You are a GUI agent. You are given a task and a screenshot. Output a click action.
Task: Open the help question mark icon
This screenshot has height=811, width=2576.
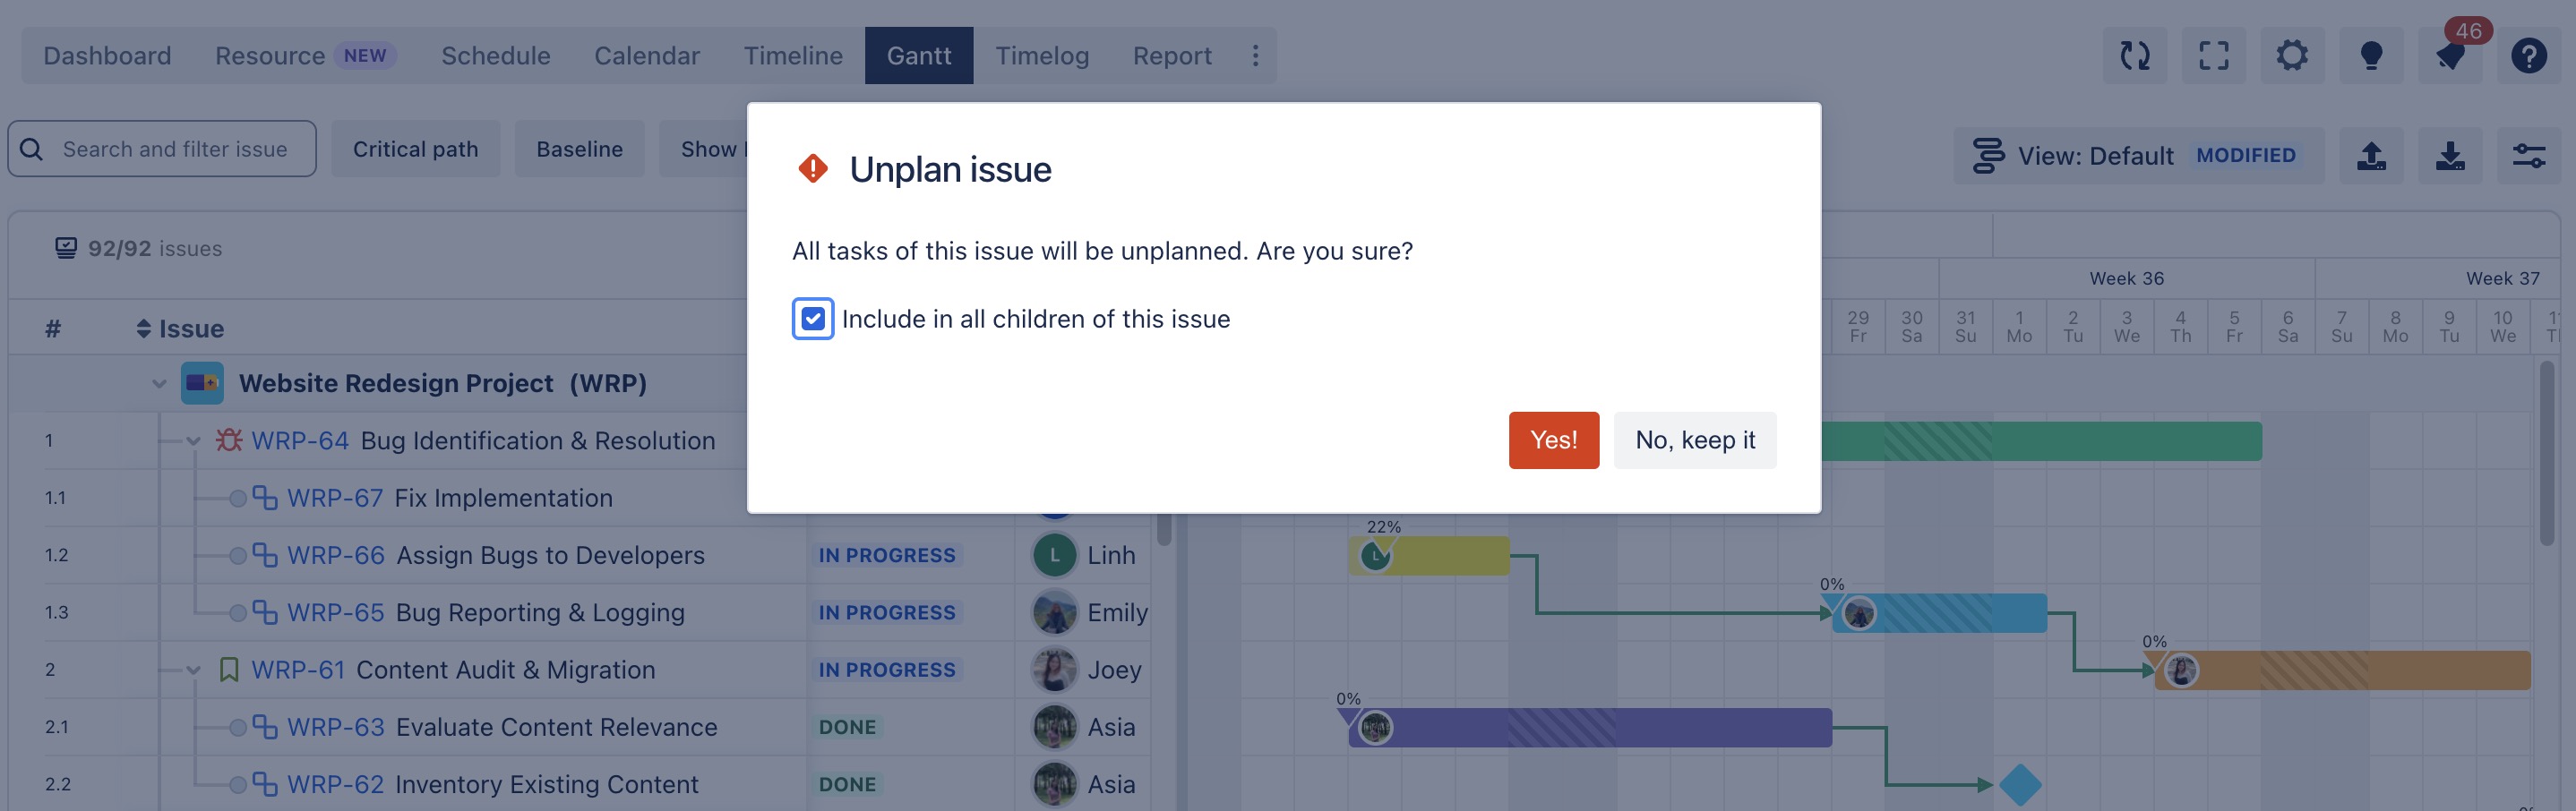[x=2528, y=56]
